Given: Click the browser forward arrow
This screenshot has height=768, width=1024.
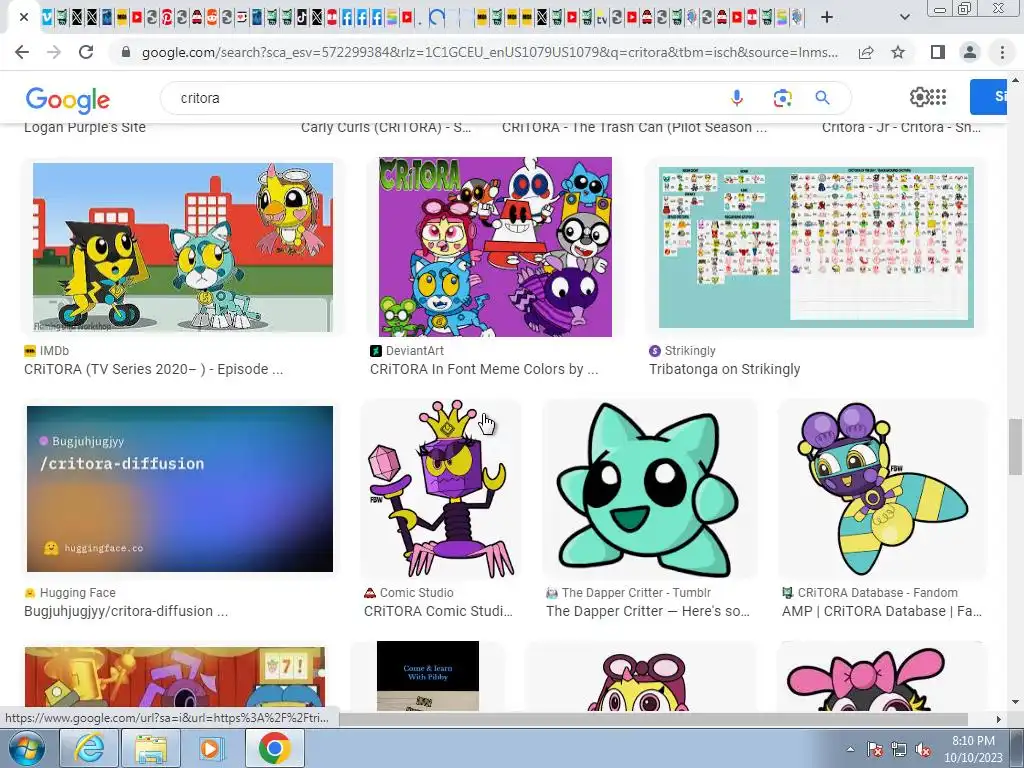Looking at the screenshot, I should [x=54, y=52].
